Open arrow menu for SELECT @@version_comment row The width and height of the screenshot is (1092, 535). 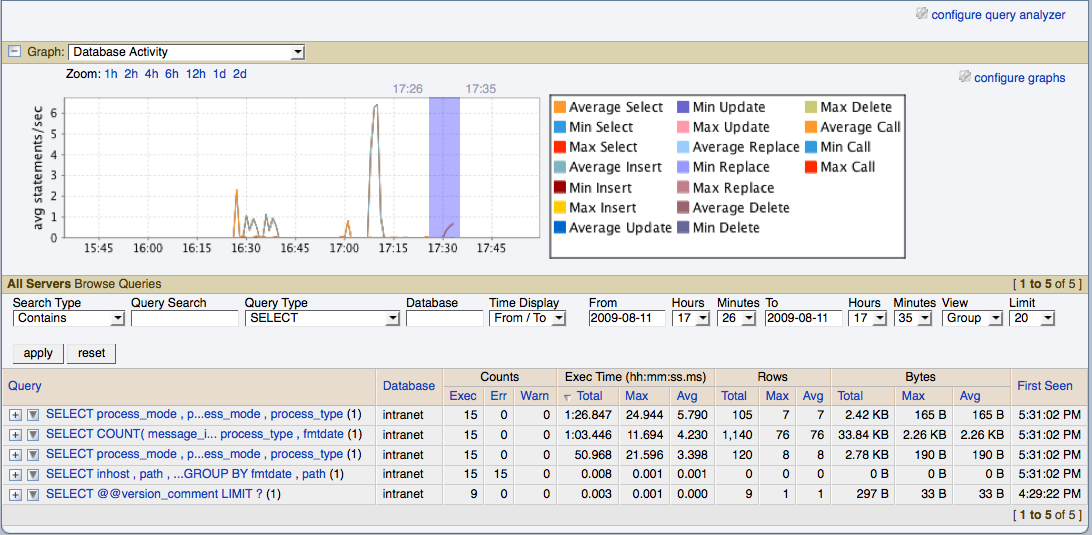point(33,495)
